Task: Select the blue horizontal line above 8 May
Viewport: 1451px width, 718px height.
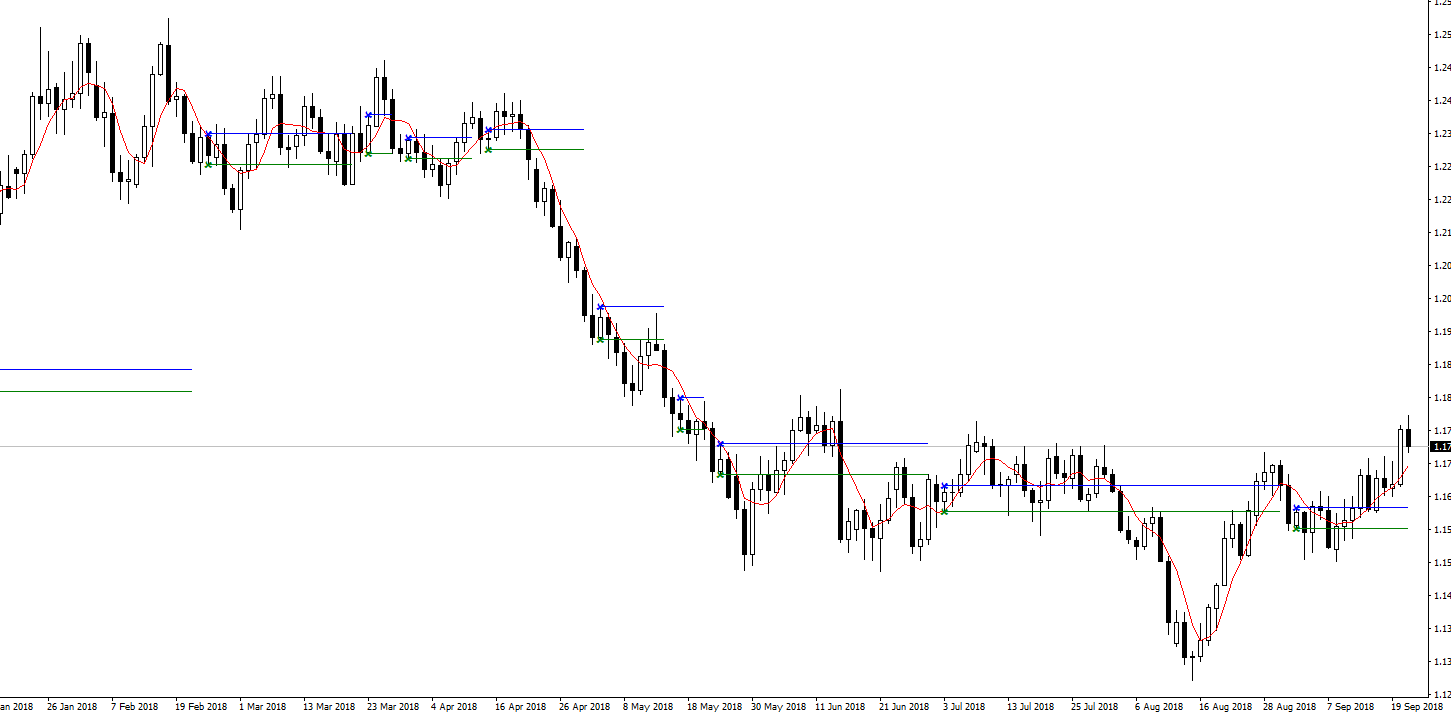Action: coord(632,306)
